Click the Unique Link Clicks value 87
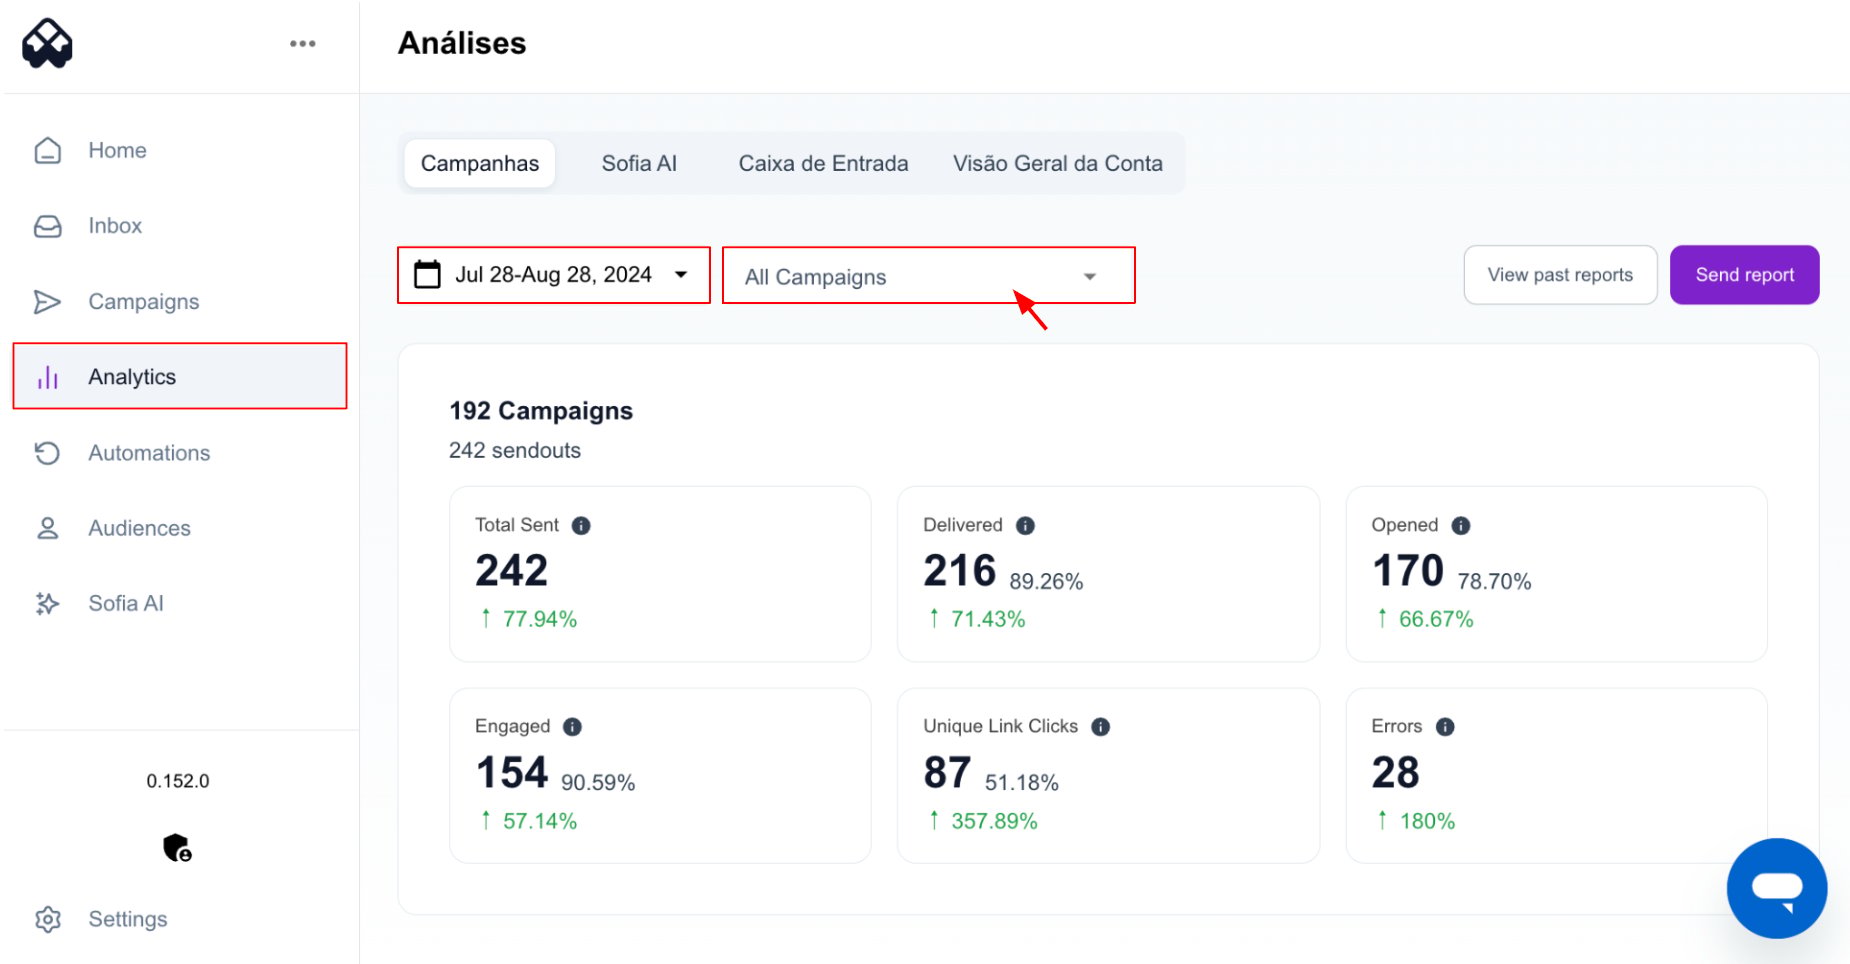Screen dimensions: 1850x964 point(947,772)
